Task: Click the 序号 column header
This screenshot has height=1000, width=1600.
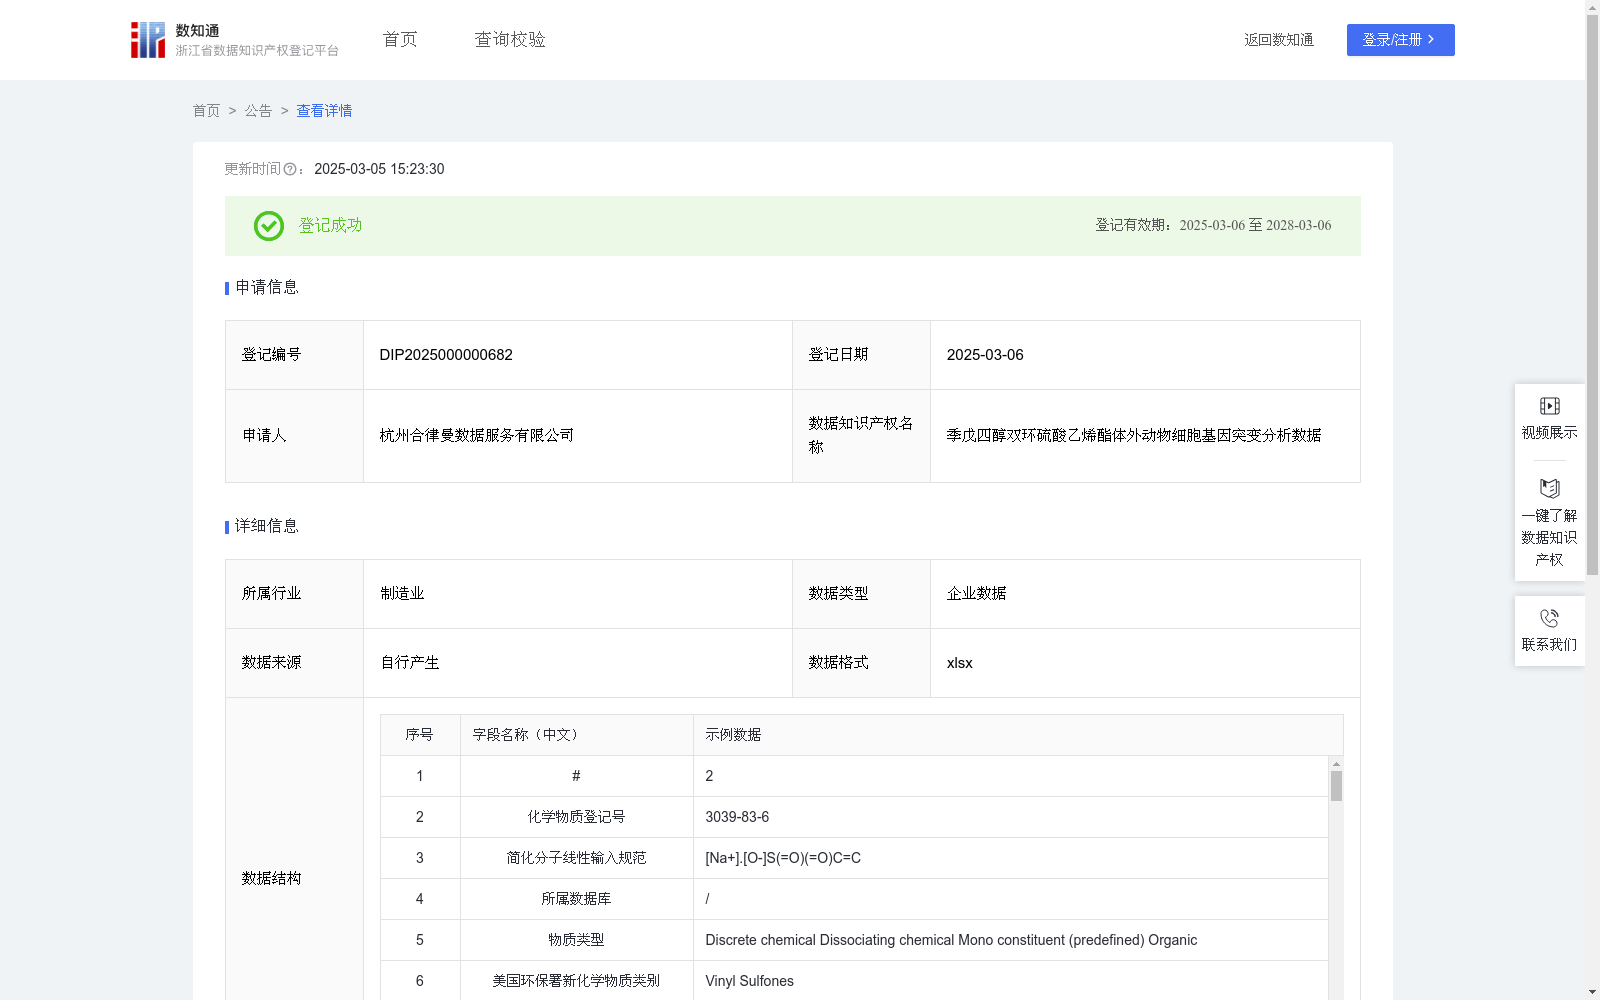Action: (x=419, y=735)
